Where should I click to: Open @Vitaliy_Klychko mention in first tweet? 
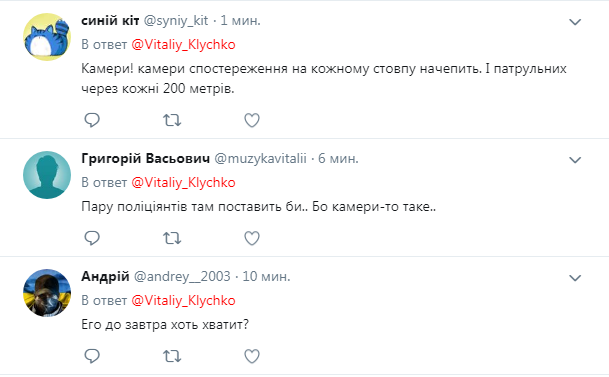[183, 45]
